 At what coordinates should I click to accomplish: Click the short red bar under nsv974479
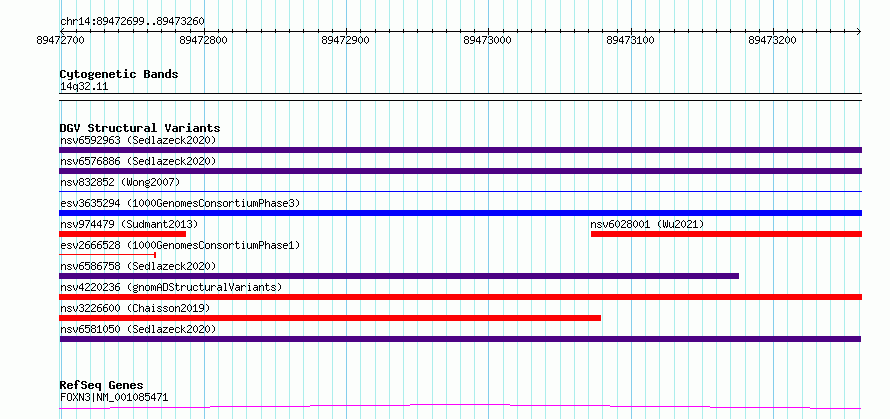(x=123, y=234)
